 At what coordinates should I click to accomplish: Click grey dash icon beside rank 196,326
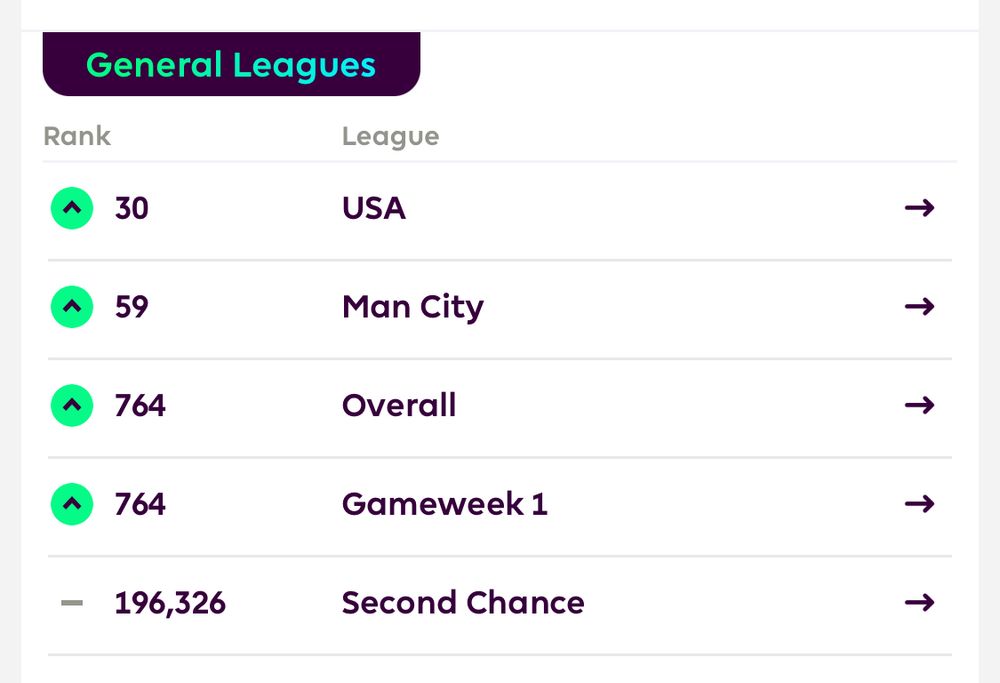point(72,603)
